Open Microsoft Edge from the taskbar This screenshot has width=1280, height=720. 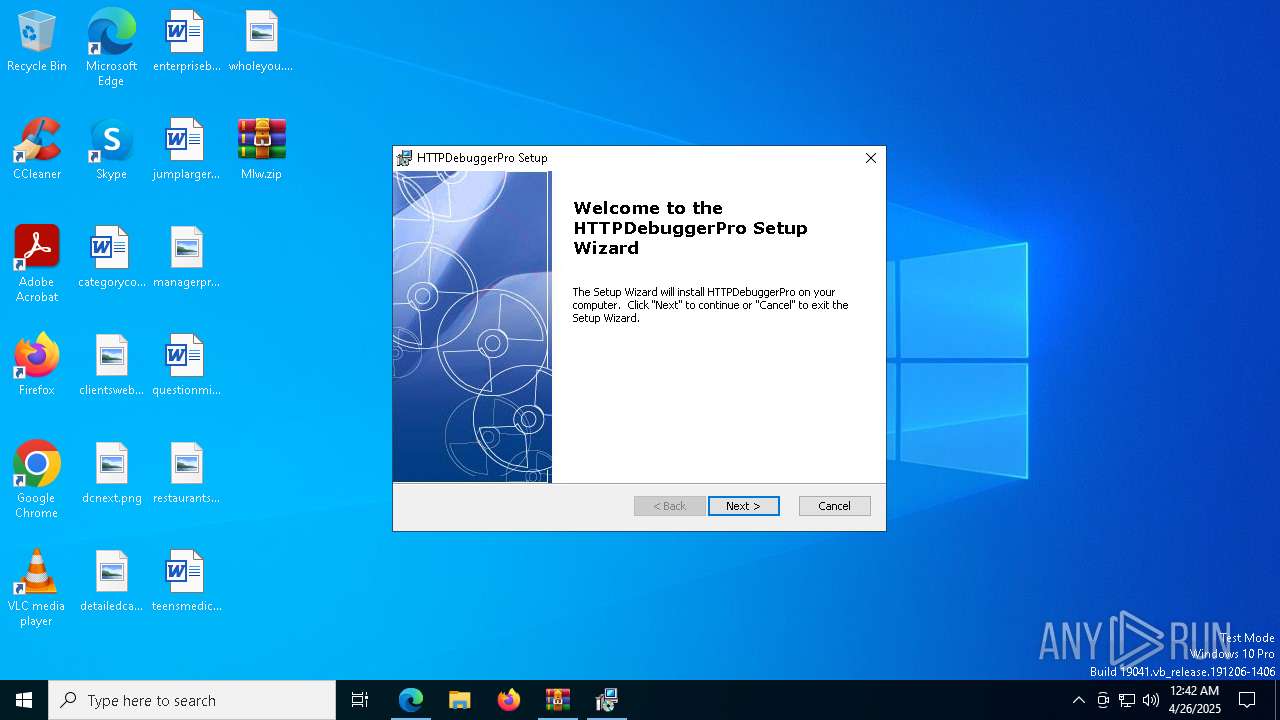click(411, 700)
